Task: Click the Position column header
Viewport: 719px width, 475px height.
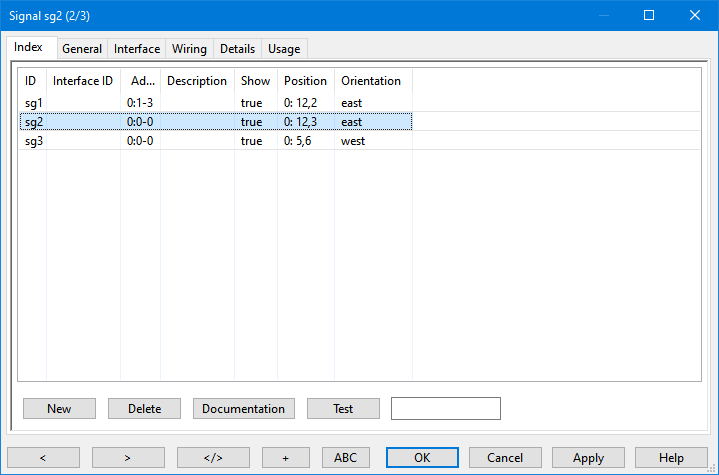Action: [x=305, y=81]
